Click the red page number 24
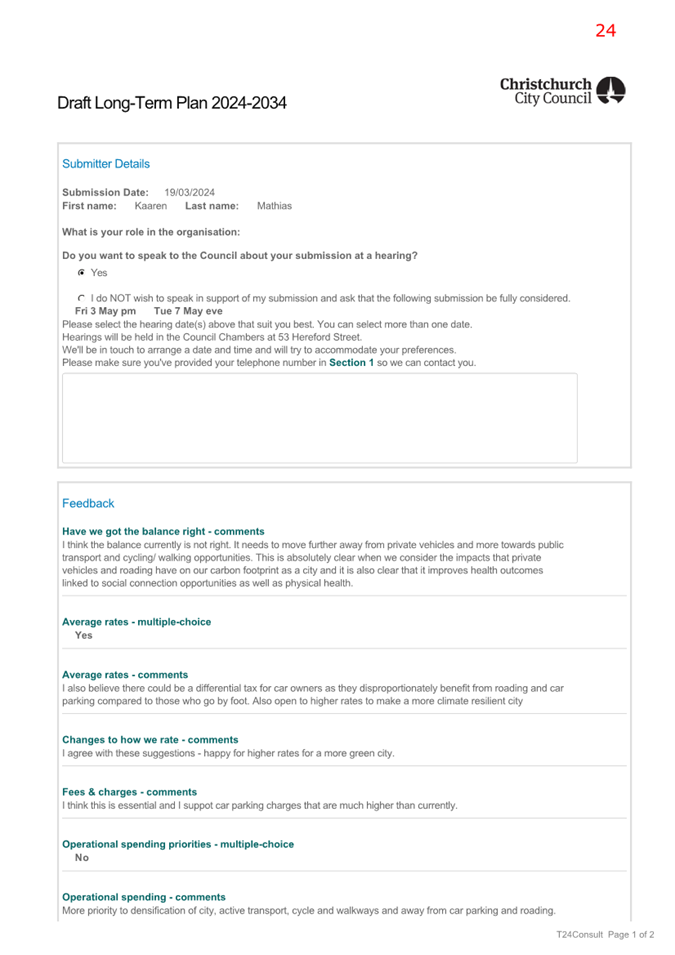This screenshot has width=675, height=955. 606,30
